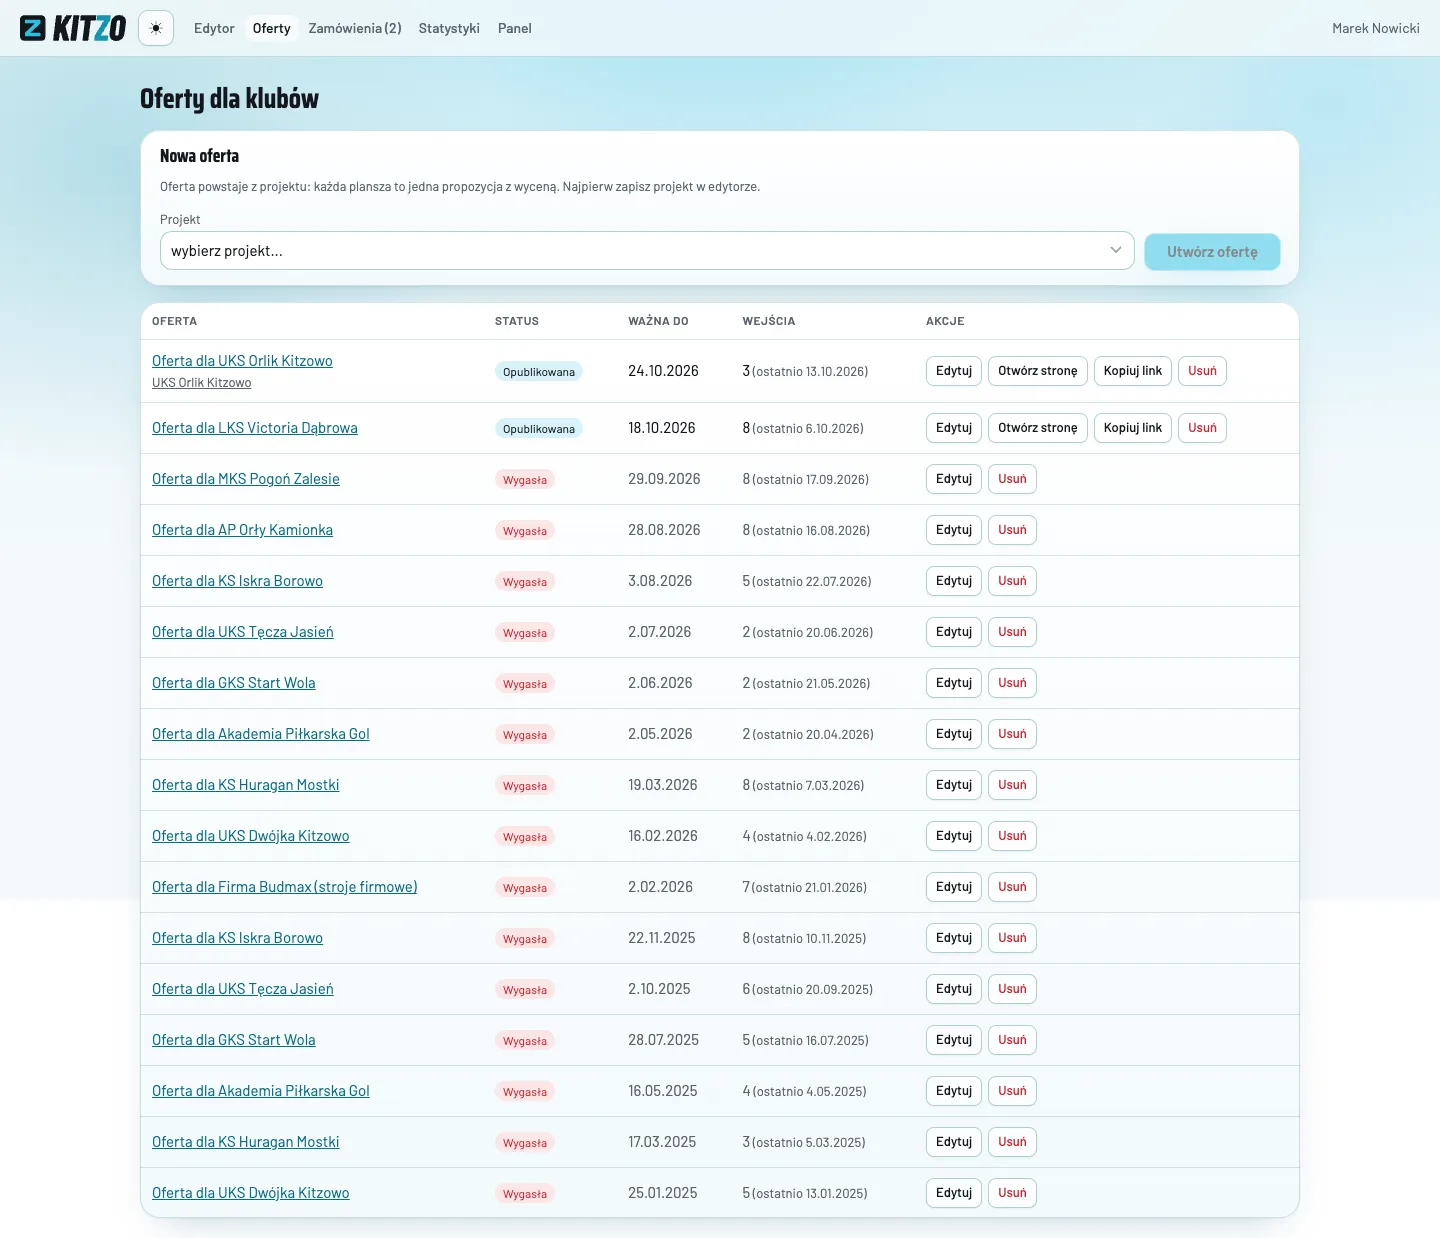Go to the Statystyki tab
This screenshot has height=1238, width=1440.
tap(449, 28)
